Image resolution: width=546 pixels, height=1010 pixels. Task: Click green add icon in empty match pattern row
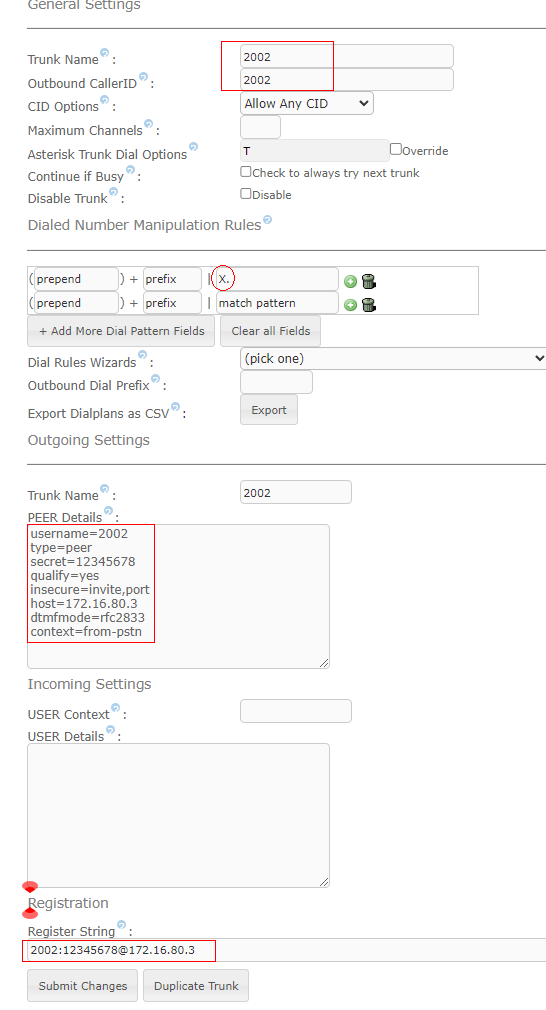[x=350, y=305]
